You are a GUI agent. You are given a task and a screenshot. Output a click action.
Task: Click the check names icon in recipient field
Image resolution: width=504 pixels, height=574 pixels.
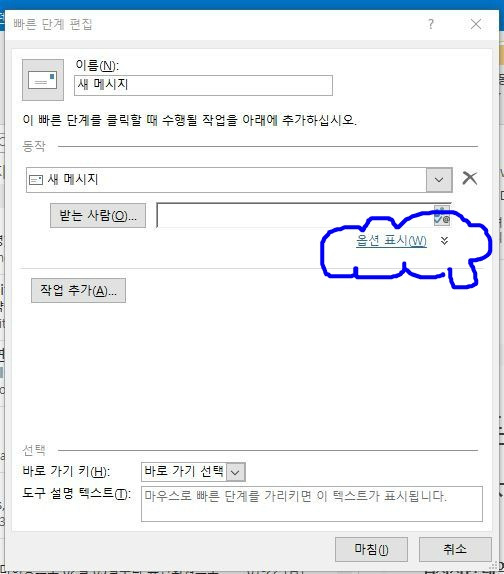tap(441, 216)
